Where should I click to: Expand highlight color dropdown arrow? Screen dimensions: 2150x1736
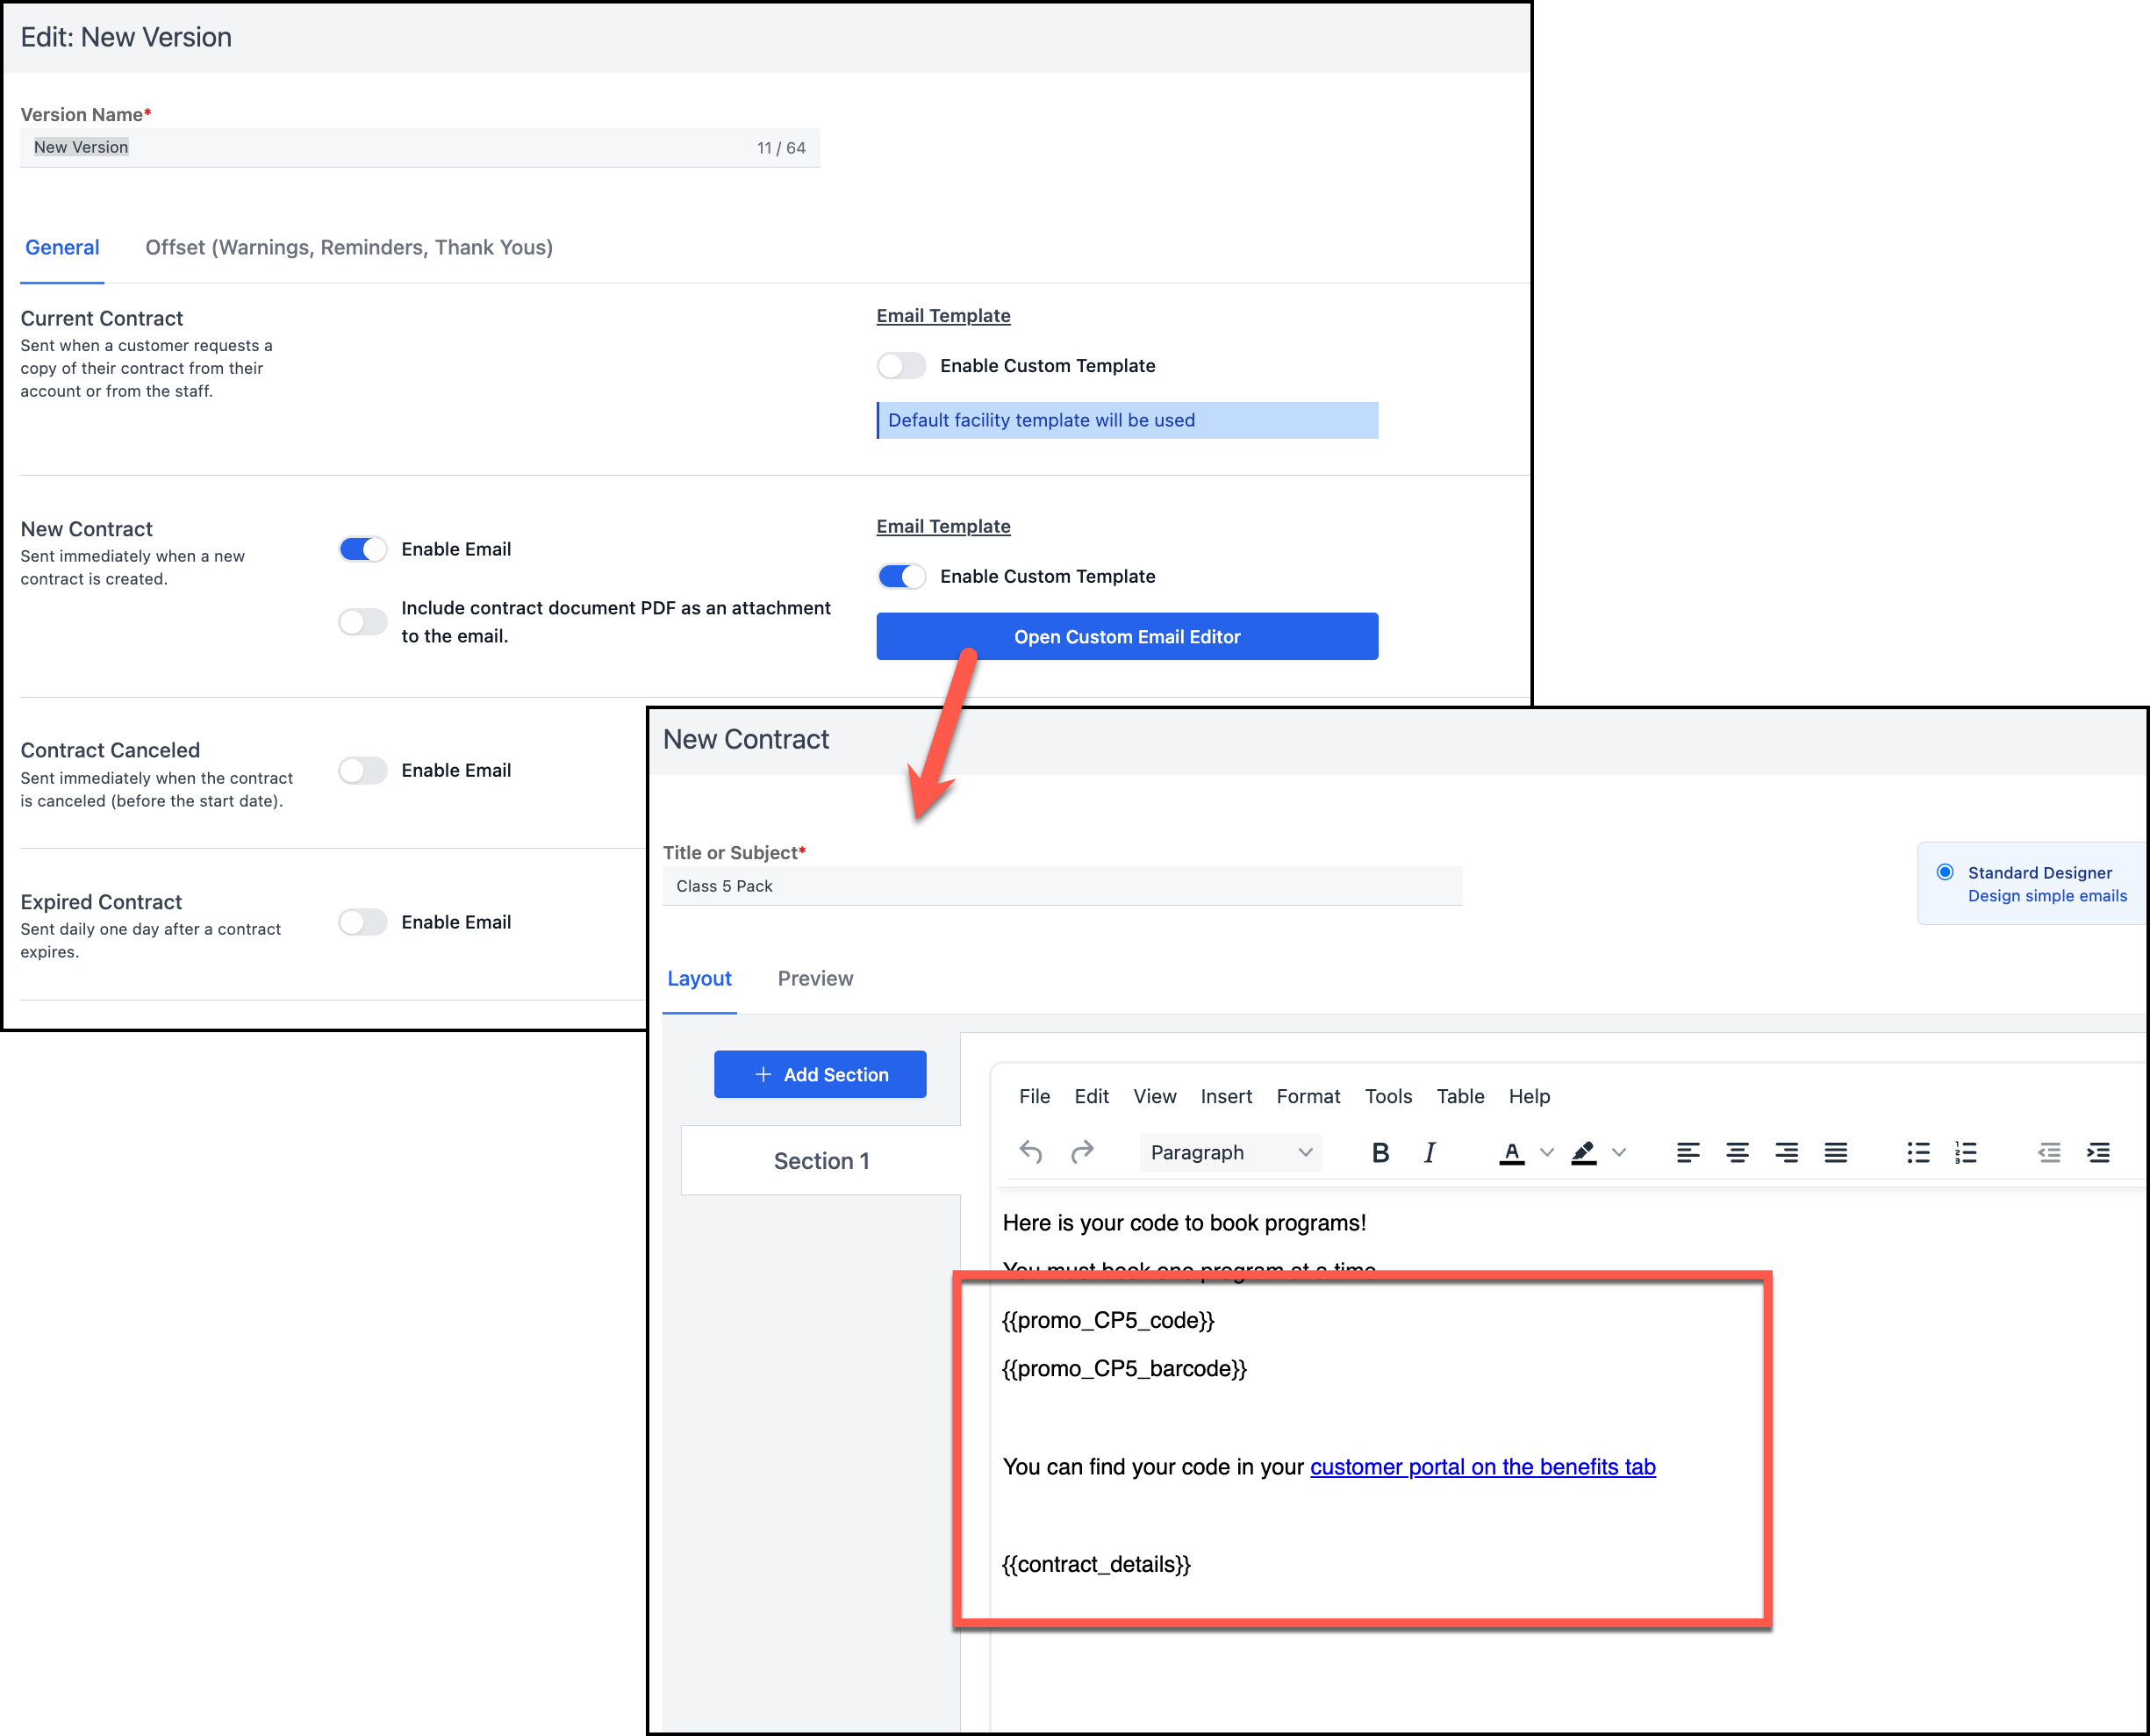tap(1620, 1152)
